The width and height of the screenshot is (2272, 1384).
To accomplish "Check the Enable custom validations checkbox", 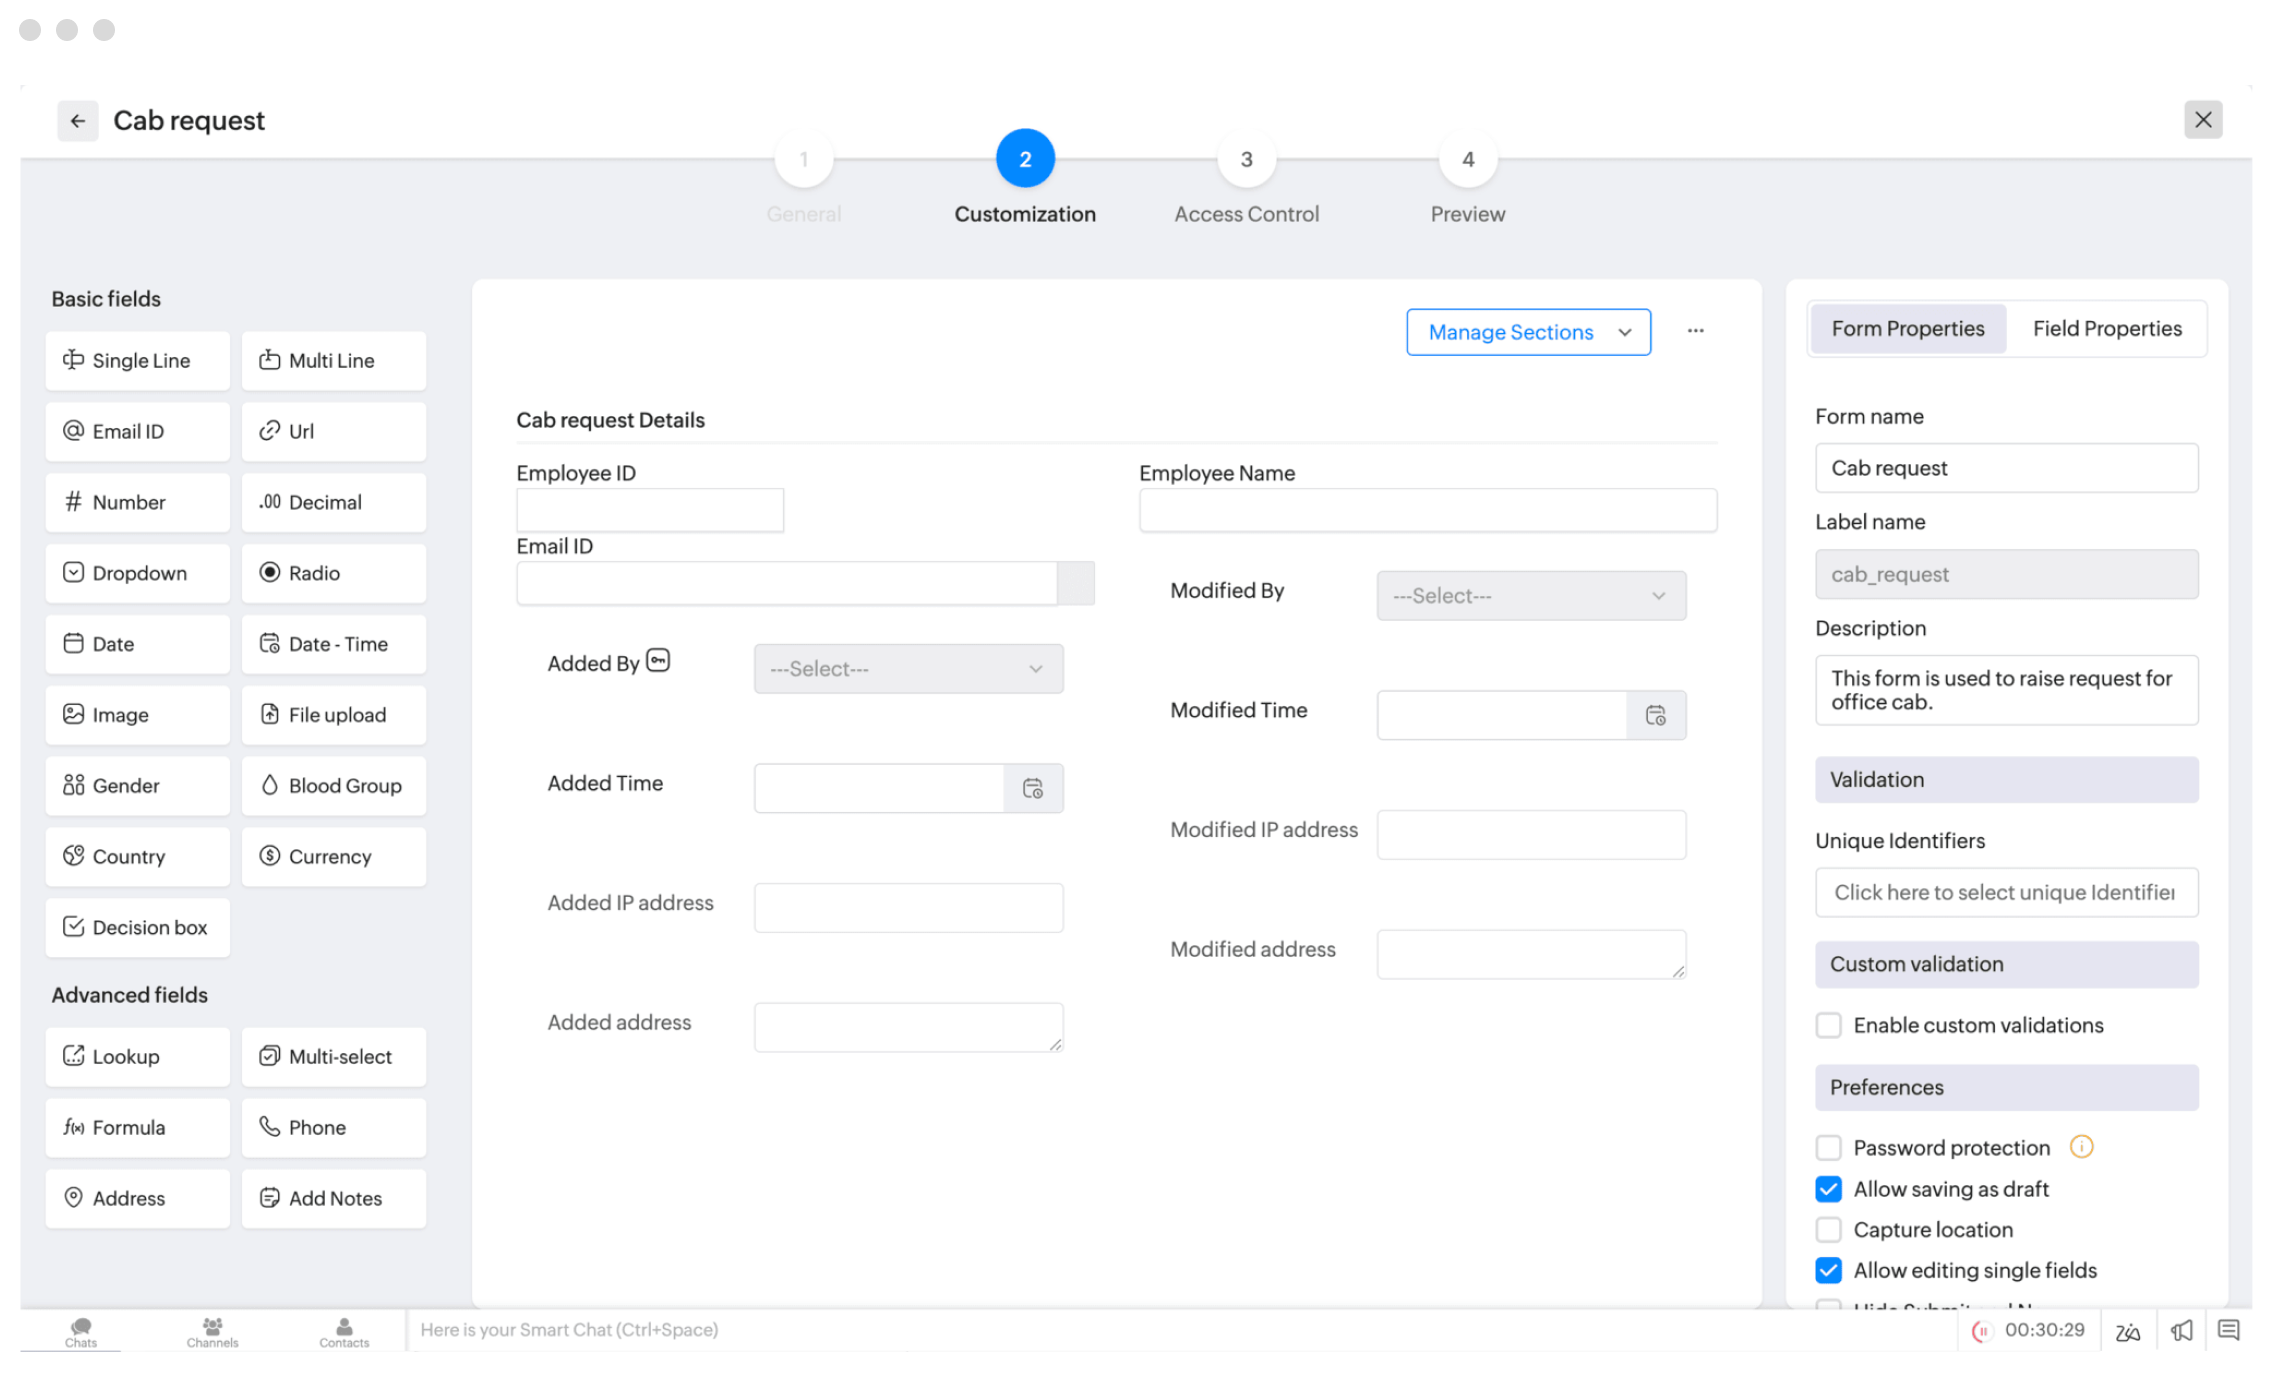I will click(1829, 1025).
